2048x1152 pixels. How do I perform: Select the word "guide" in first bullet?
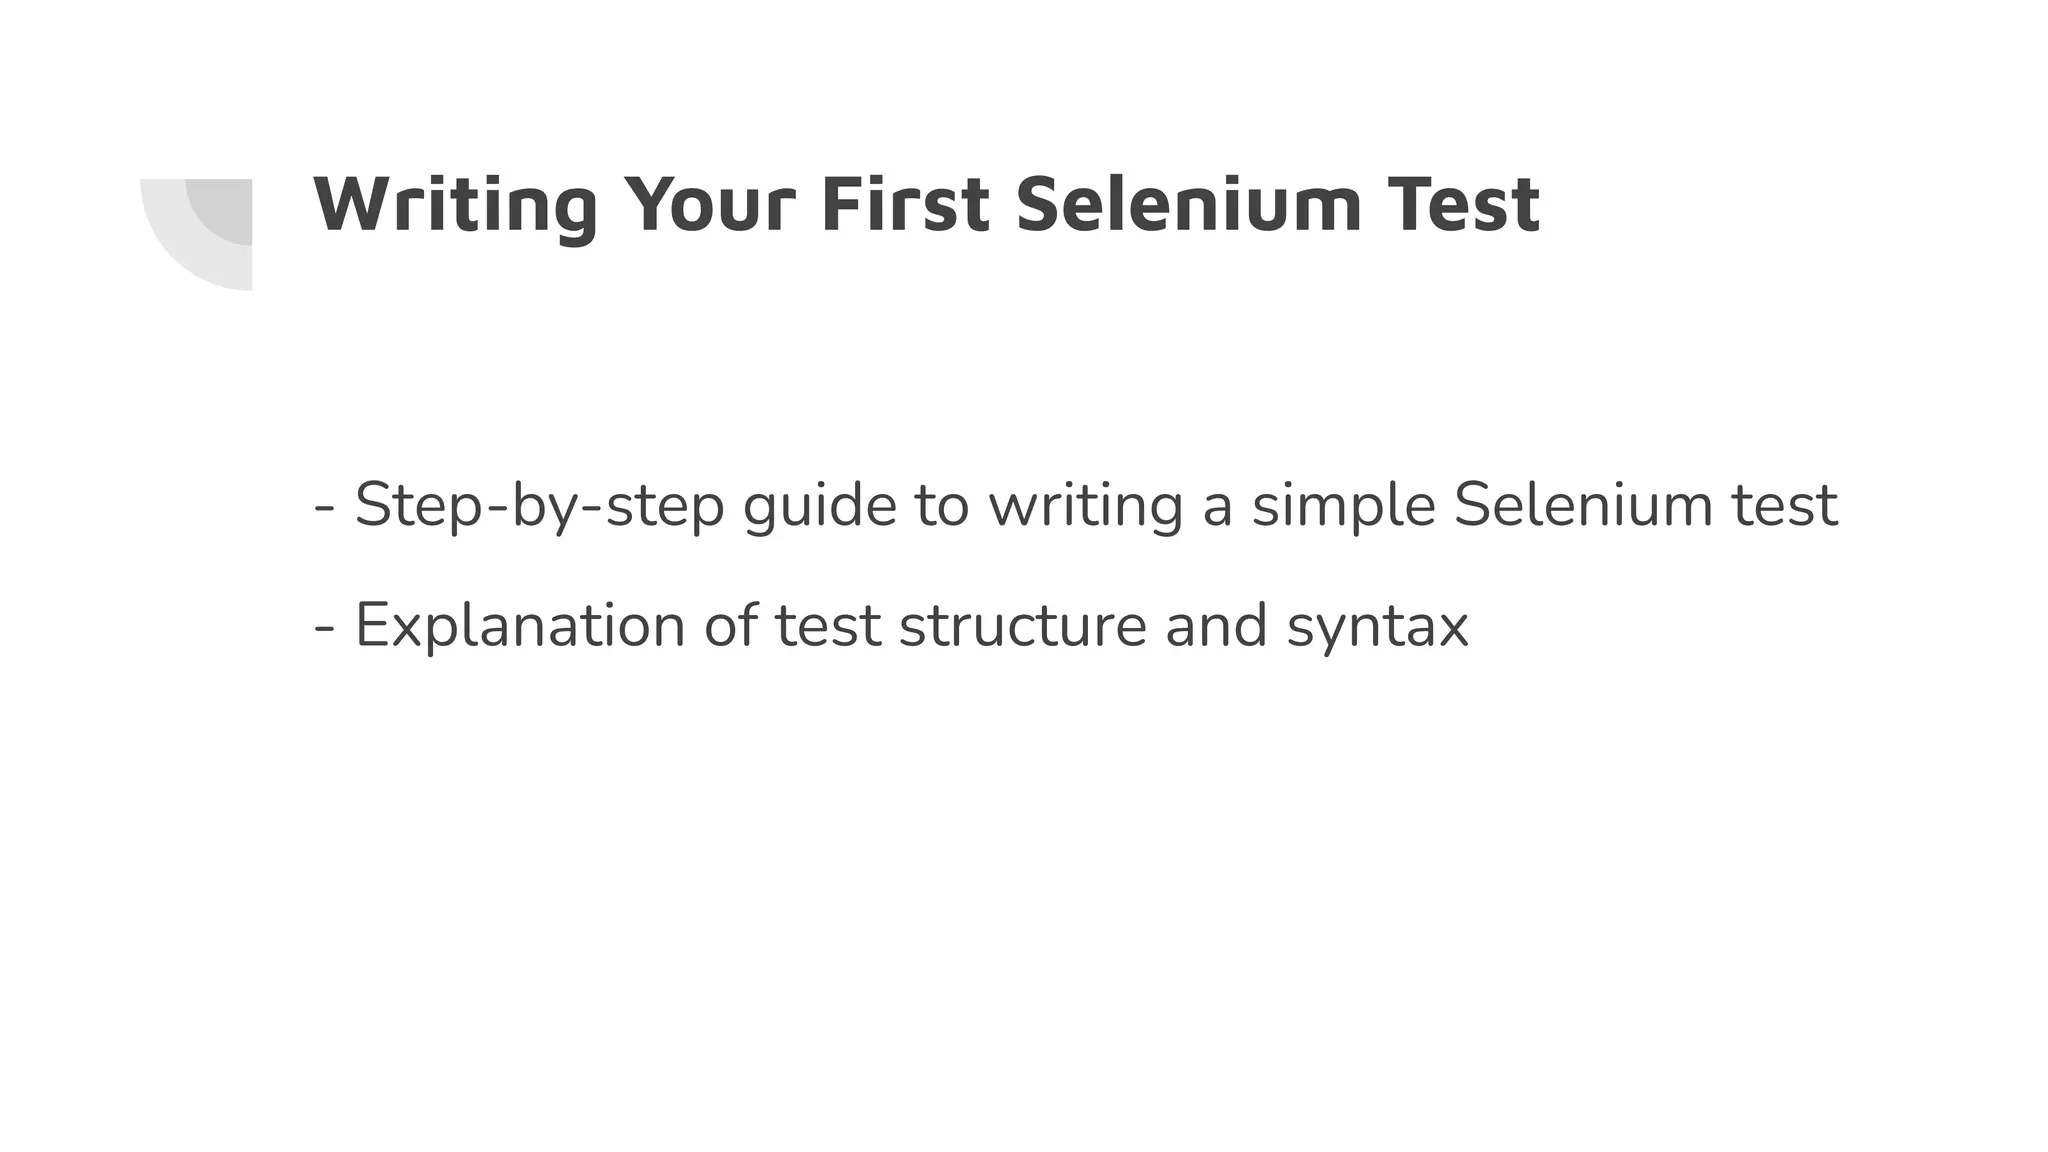coord(820,507)
